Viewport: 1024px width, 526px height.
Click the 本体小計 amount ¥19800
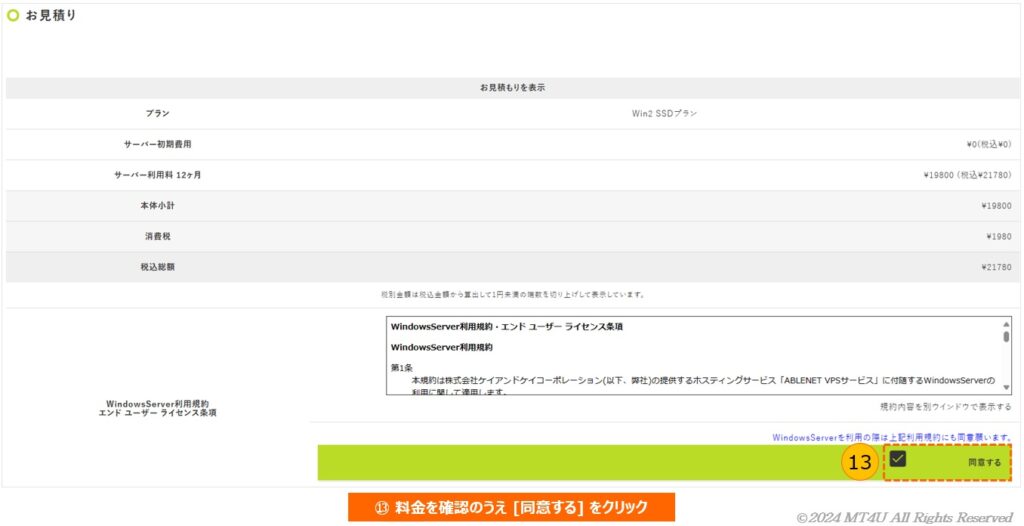[996, 206]
